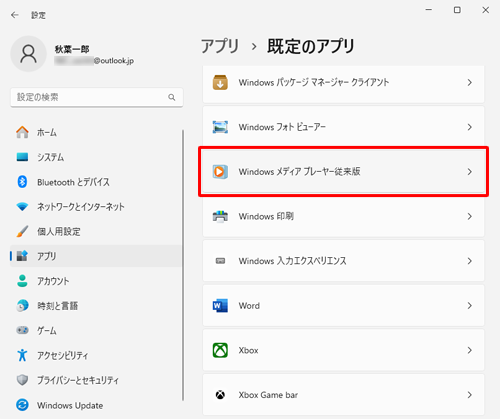Click the search magnifier icon
500x419 pixels.
[x=172, y=97]
